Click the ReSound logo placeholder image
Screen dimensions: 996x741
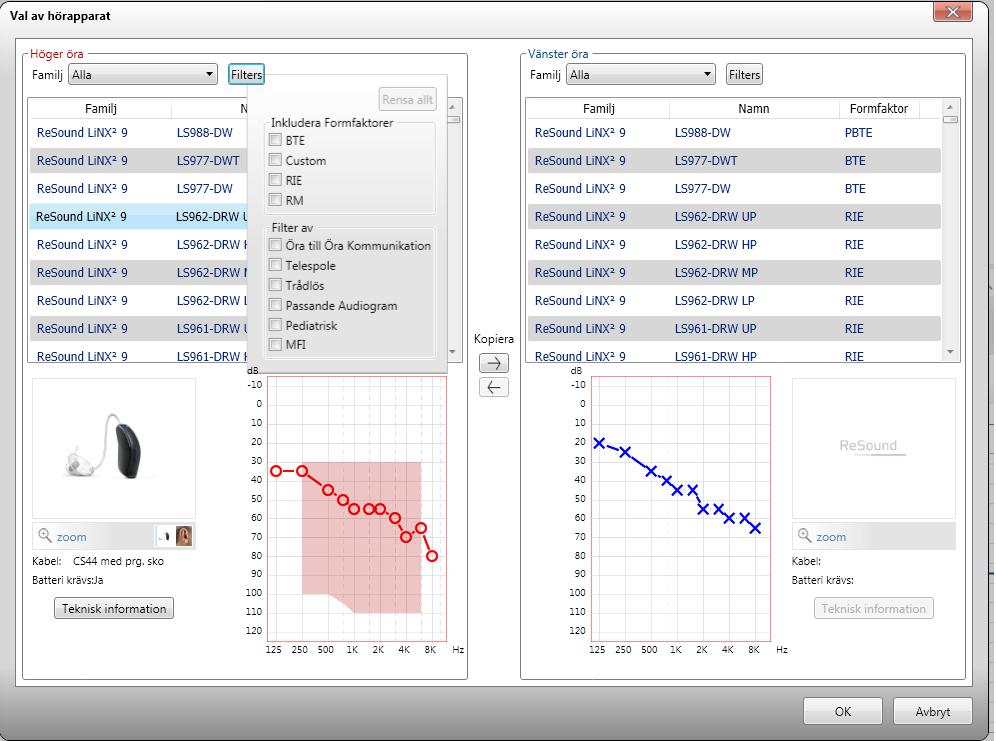click(873, 448)
